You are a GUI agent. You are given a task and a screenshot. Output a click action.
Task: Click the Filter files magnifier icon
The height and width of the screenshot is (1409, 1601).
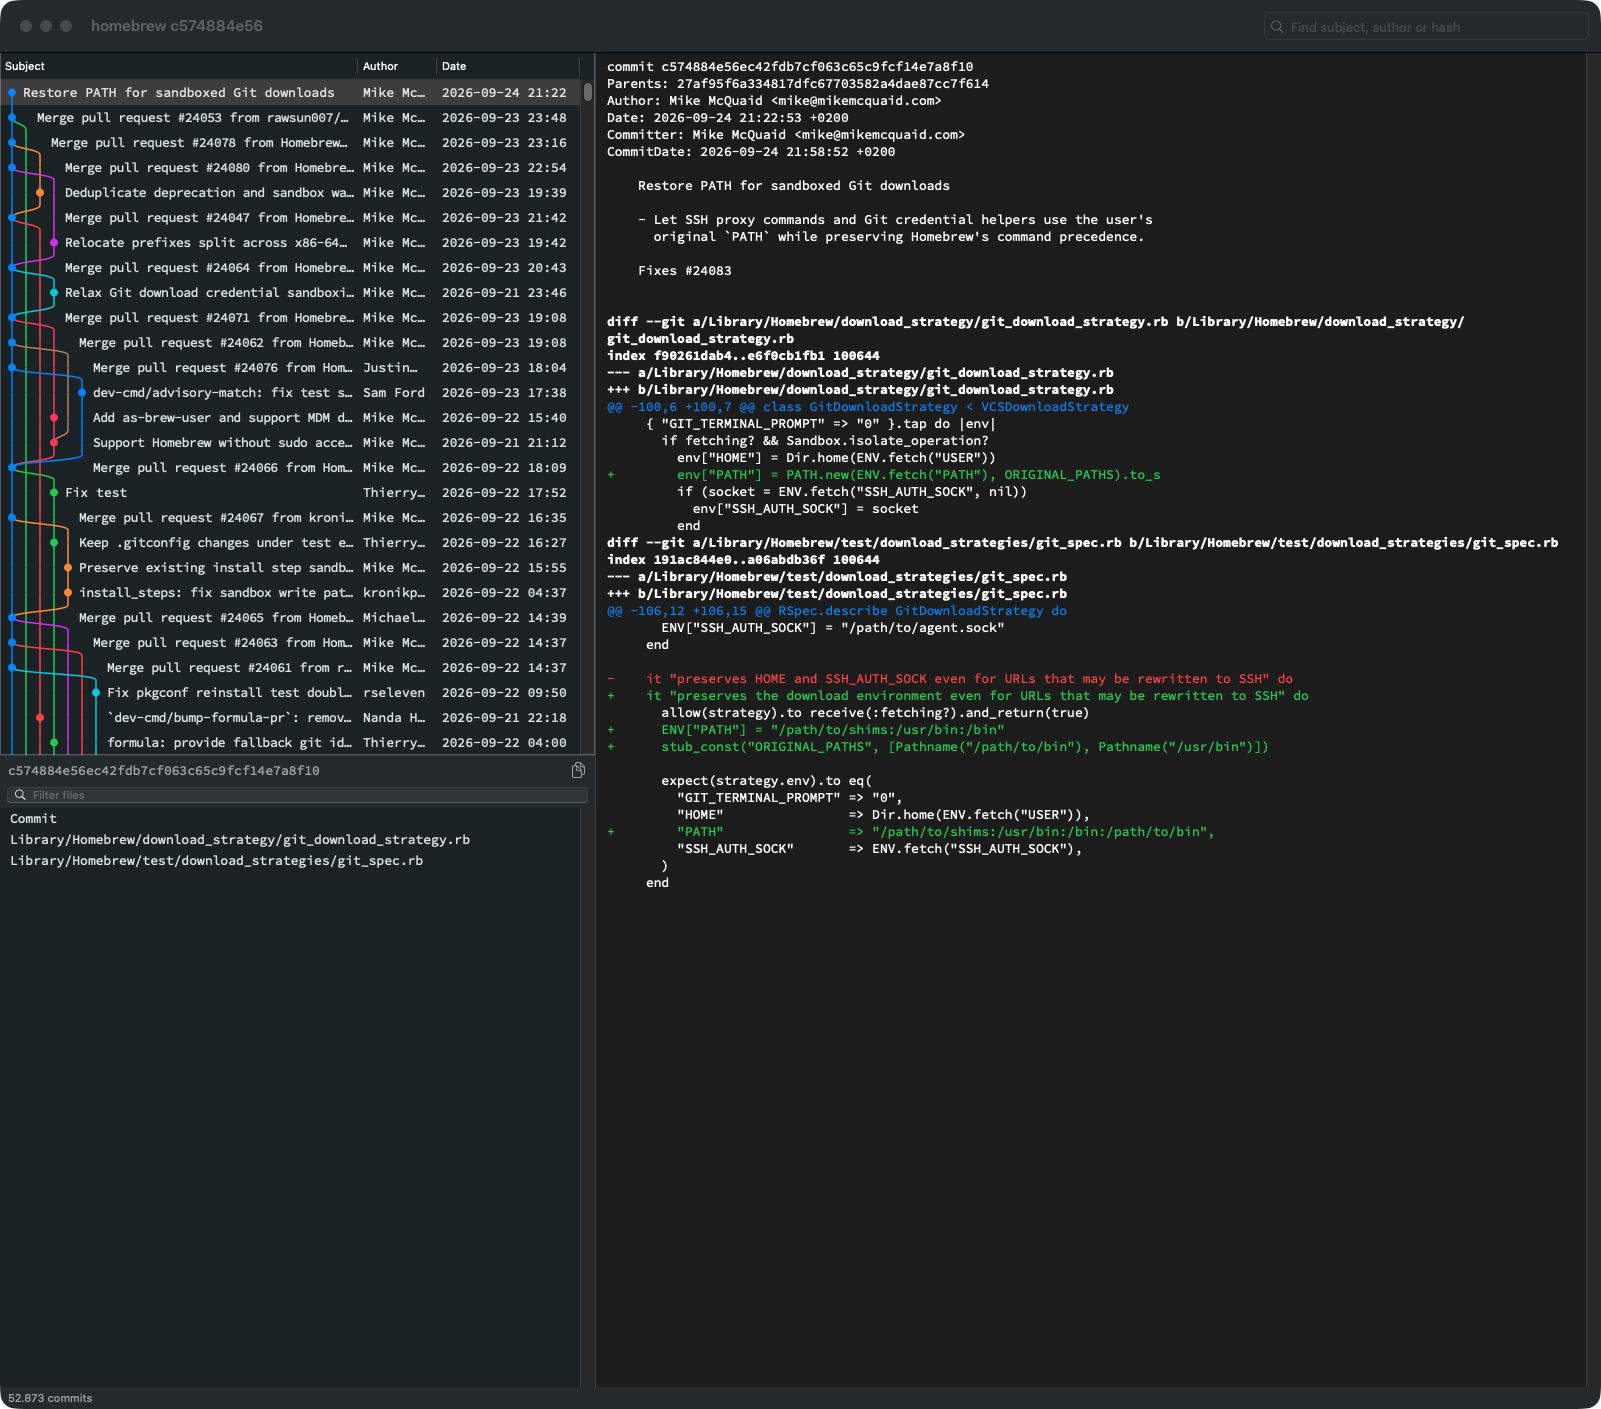tap(20, 795)
